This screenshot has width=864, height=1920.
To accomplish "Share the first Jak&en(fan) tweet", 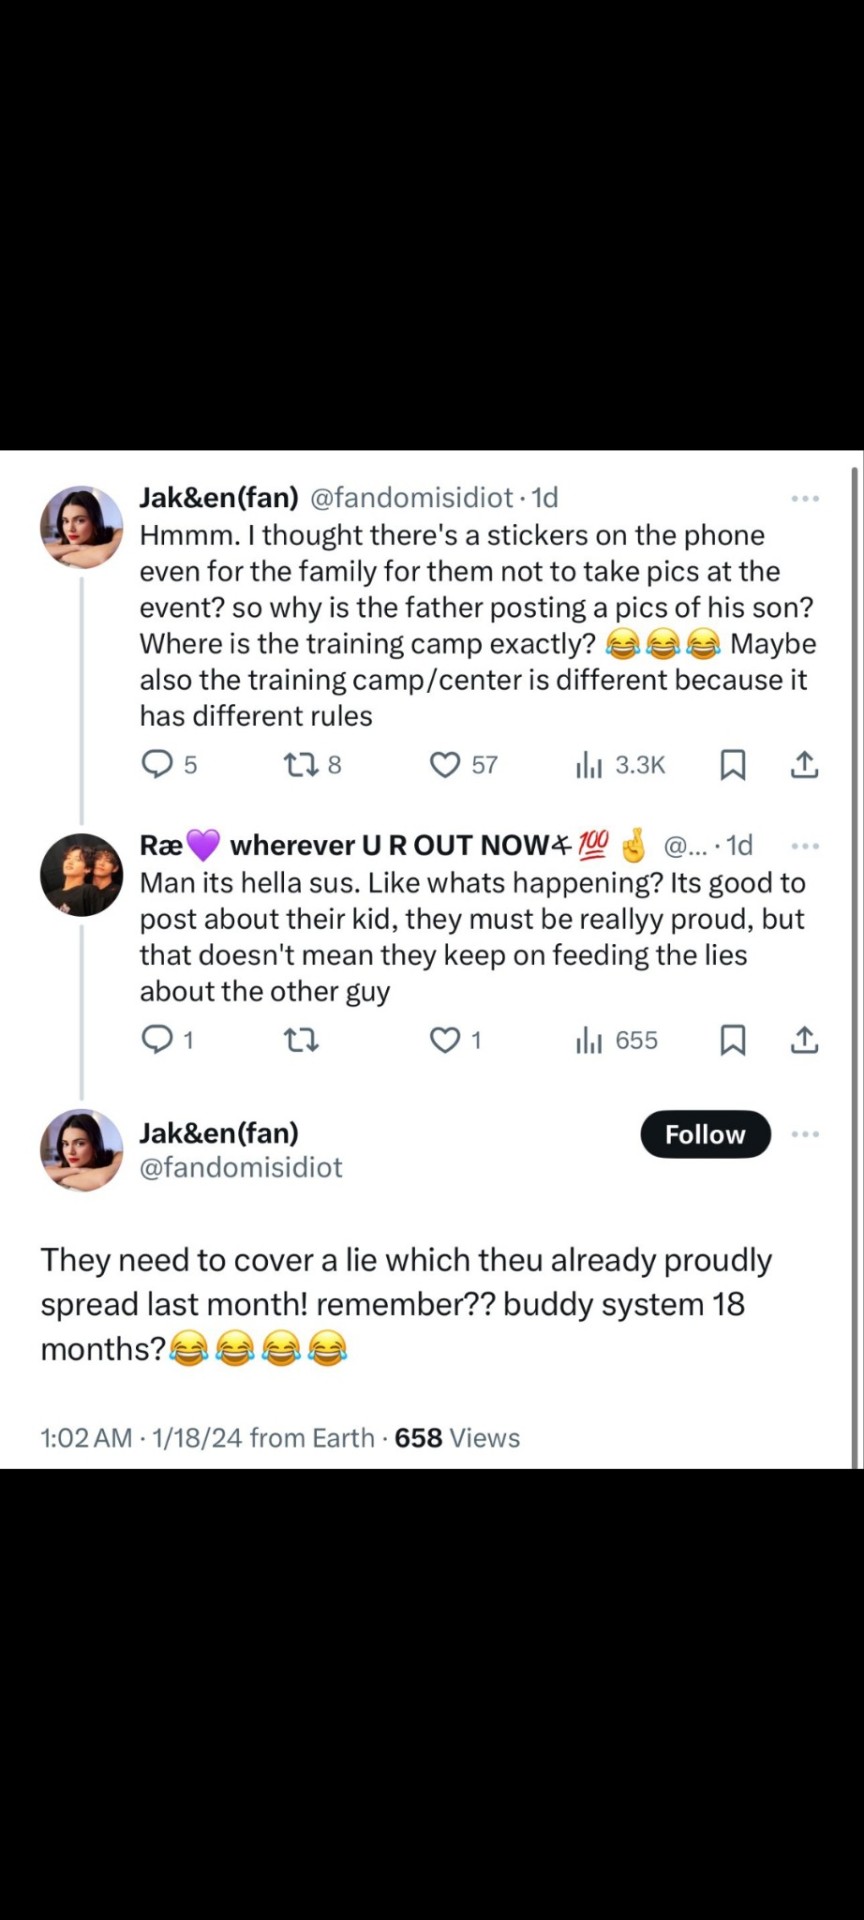I will 805,765.
